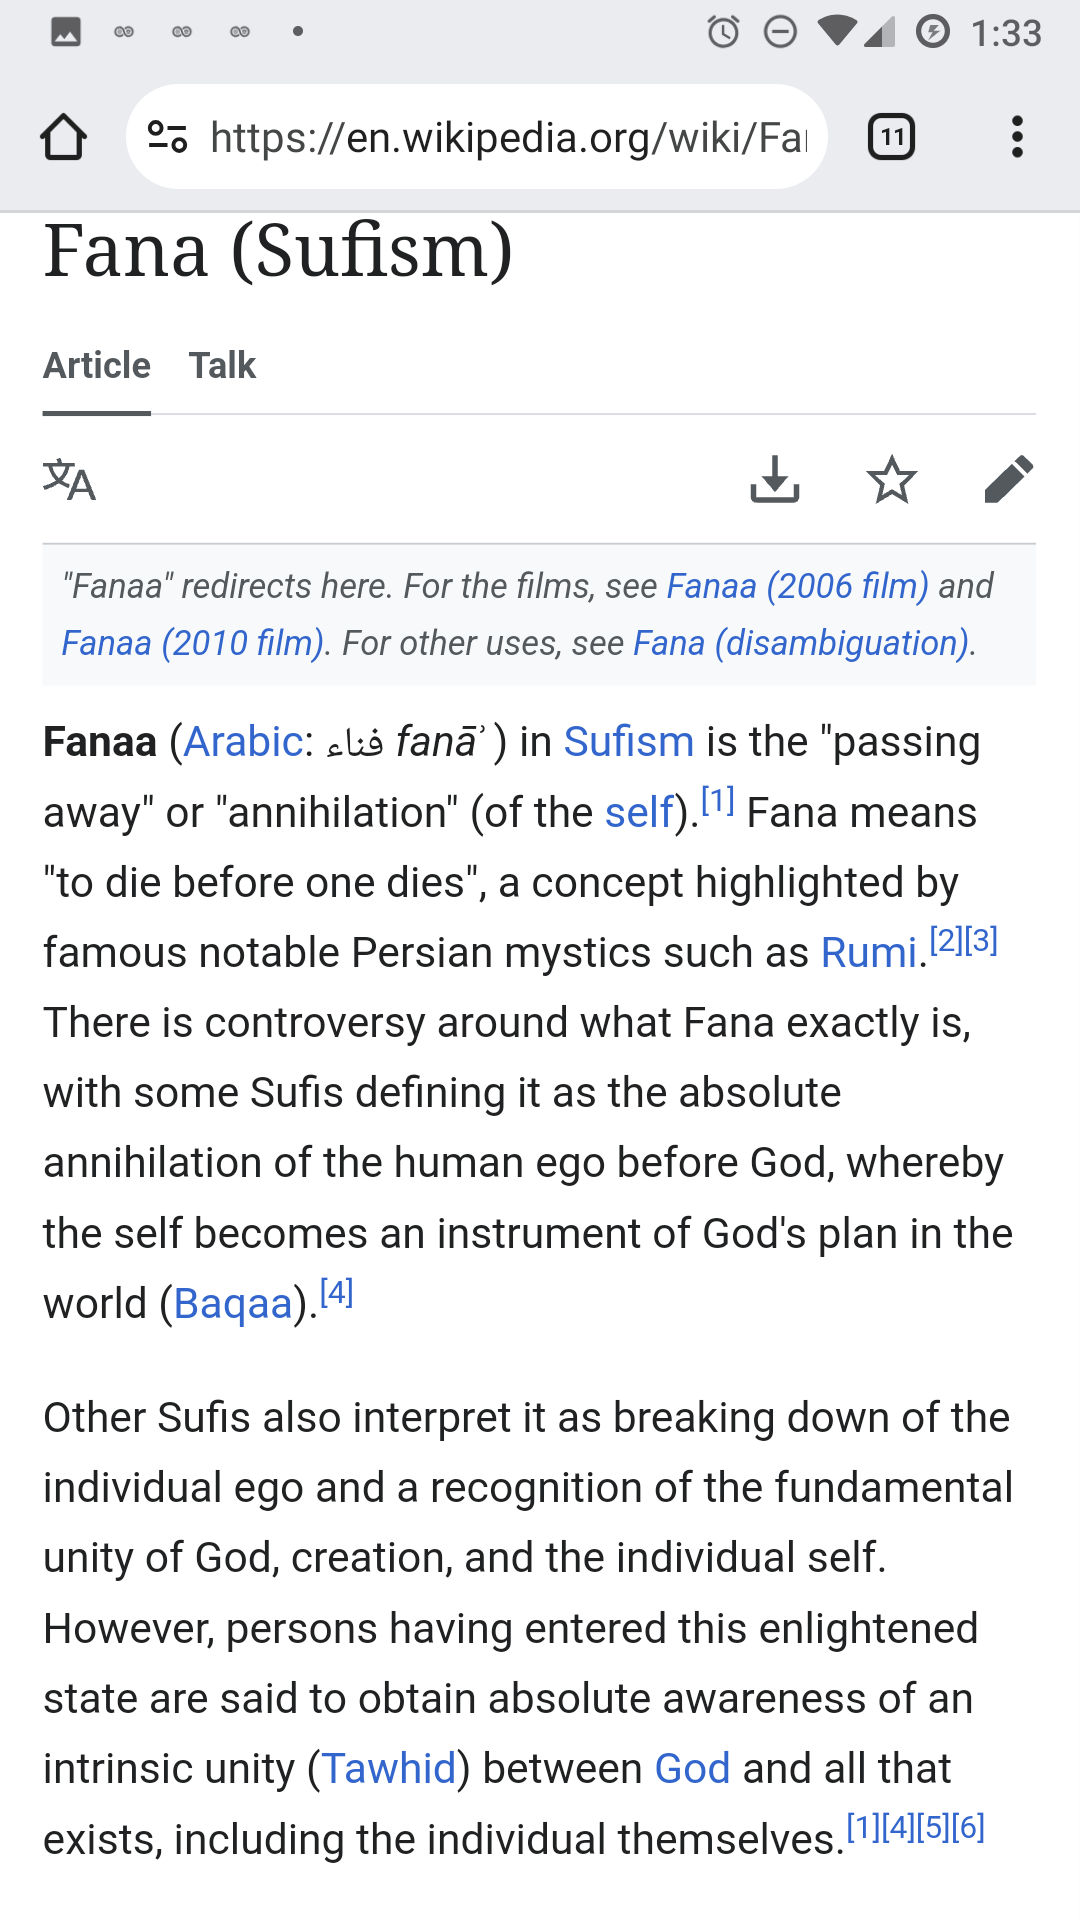Viewport: 1080px width, 1920px height.
Task: Edit the article with the pencil icon
Action: 1008,480
